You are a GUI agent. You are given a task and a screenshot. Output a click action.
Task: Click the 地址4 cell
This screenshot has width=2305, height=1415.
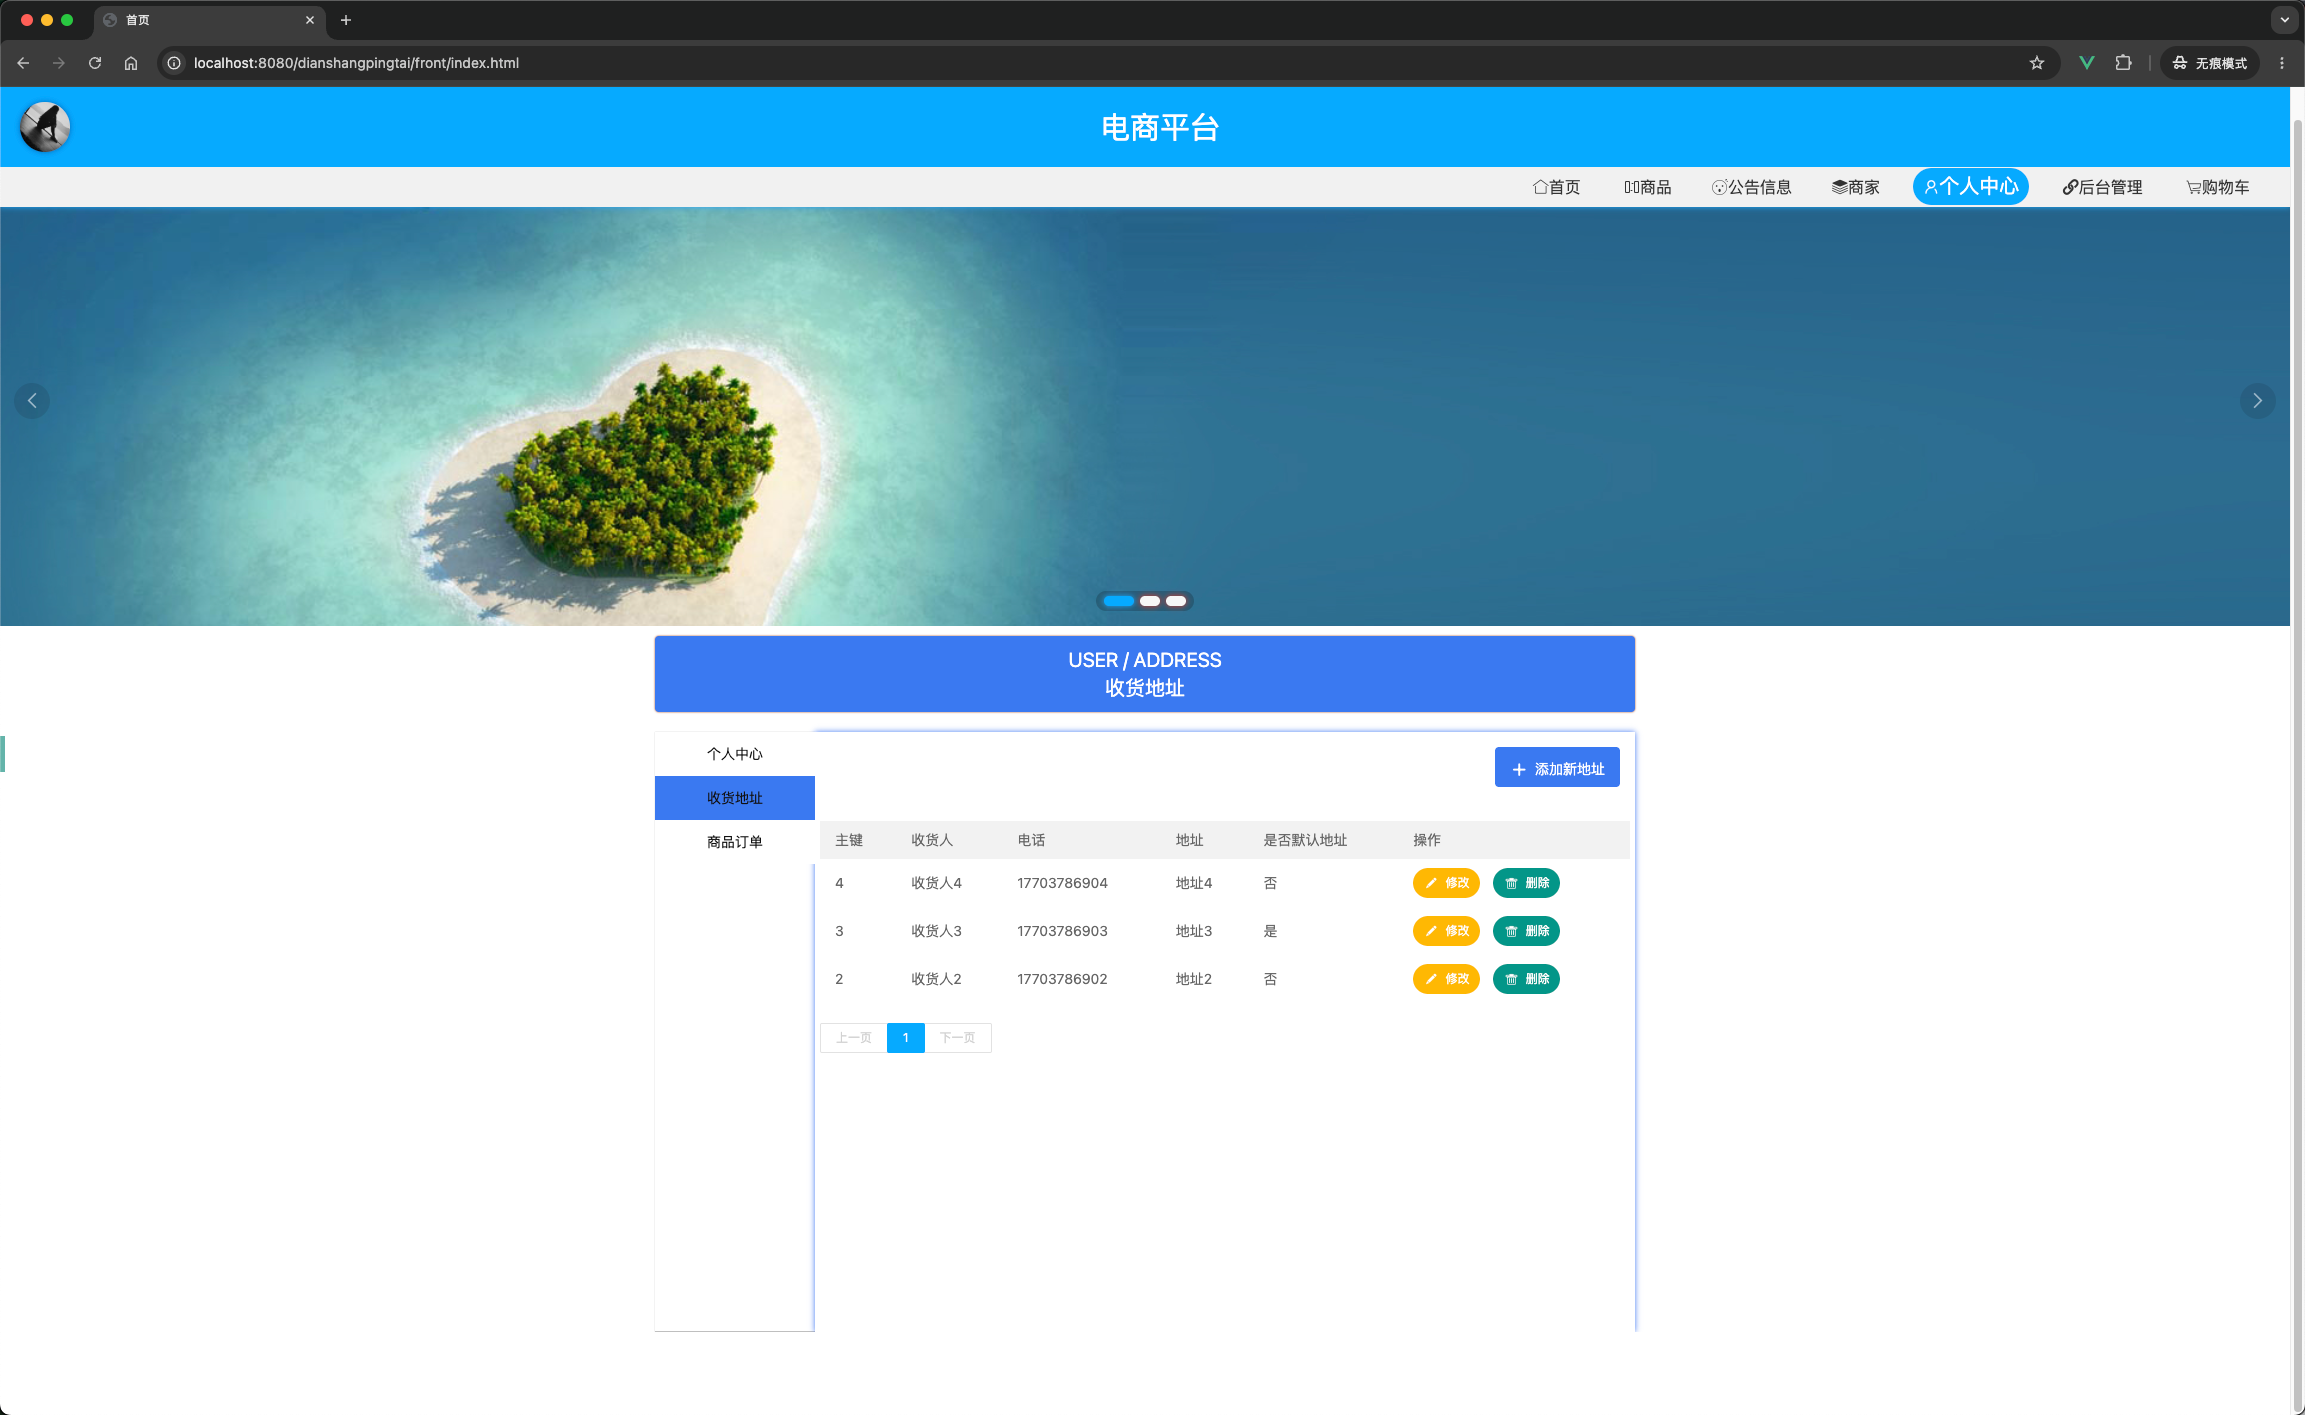click(1194, 883)
